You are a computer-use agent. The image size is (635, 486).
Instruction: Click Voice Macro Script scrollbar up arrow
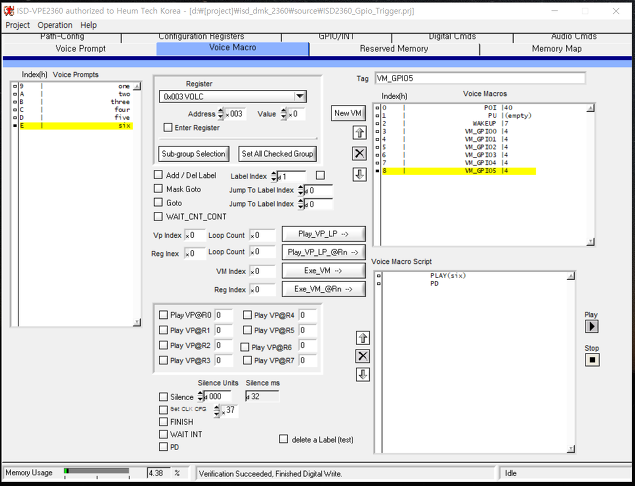coord(571,276)
